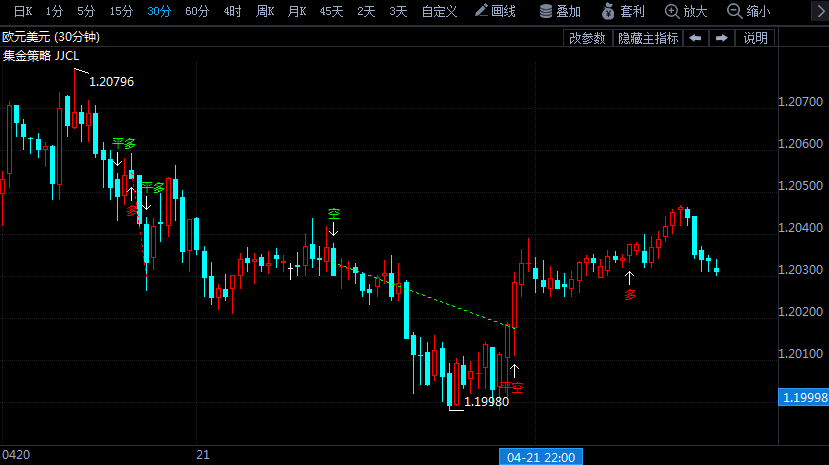
Task: Open the 说明 description button
Action: pyautogui.click(x=755, y=38)
